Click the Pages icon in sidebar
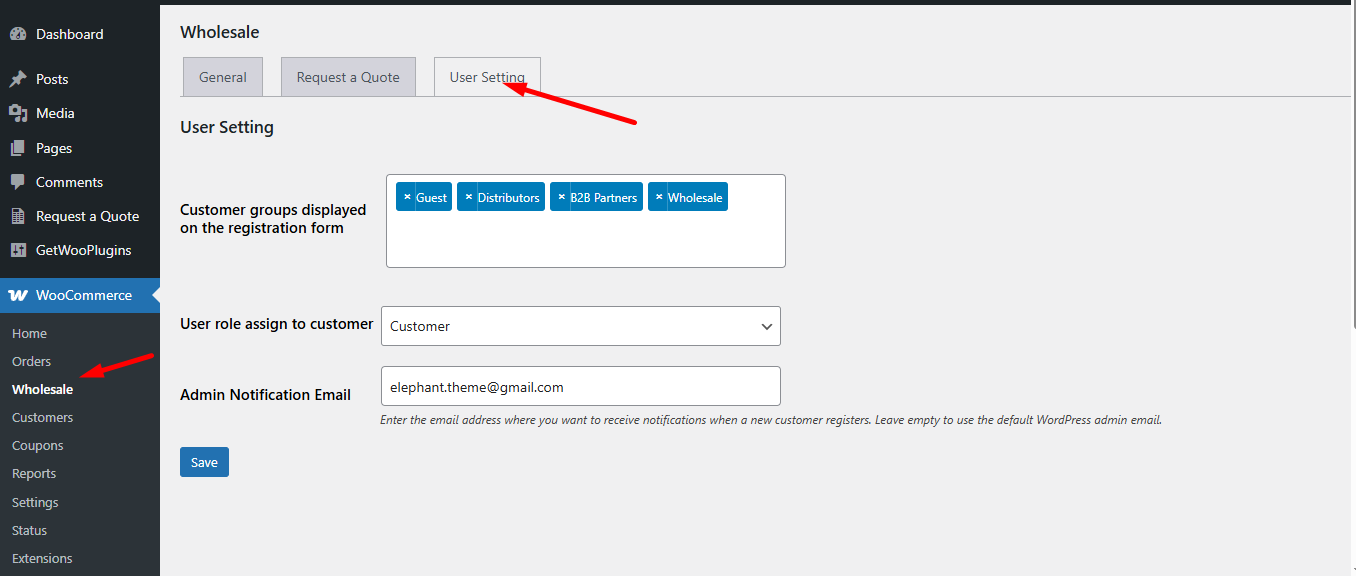Viewport: 1356px width, 576px height. (18, 148)
